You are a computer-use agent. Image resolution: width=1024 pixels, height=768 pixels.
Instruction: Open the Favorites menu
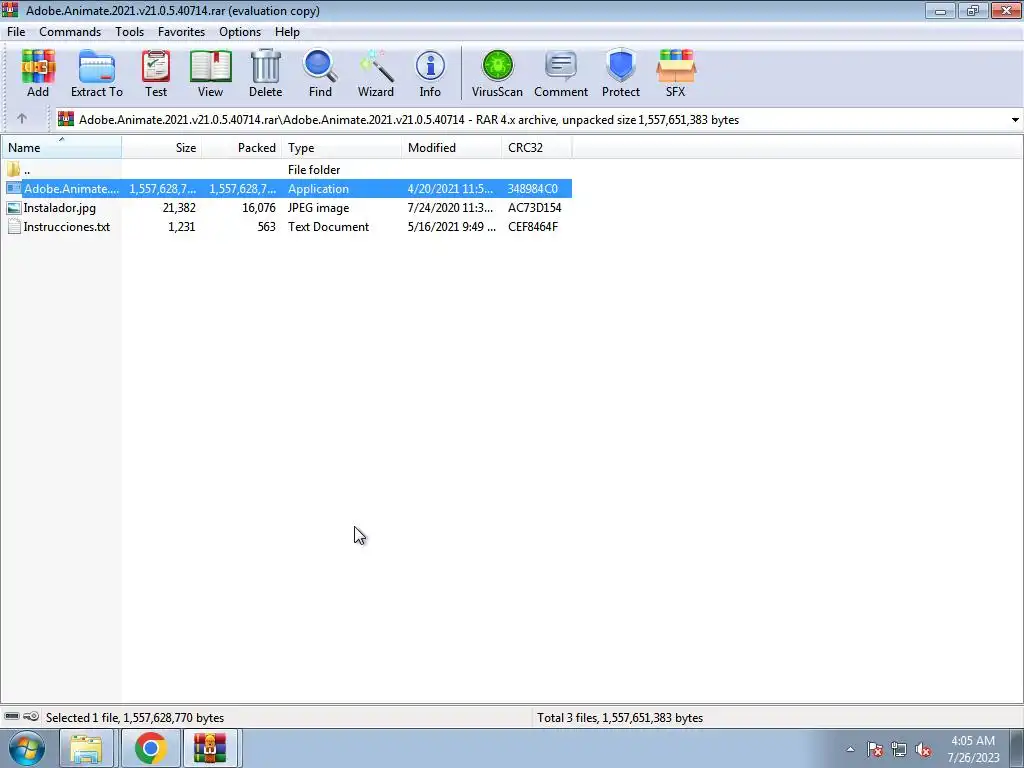pyautogui.click(x=182, y=31)
